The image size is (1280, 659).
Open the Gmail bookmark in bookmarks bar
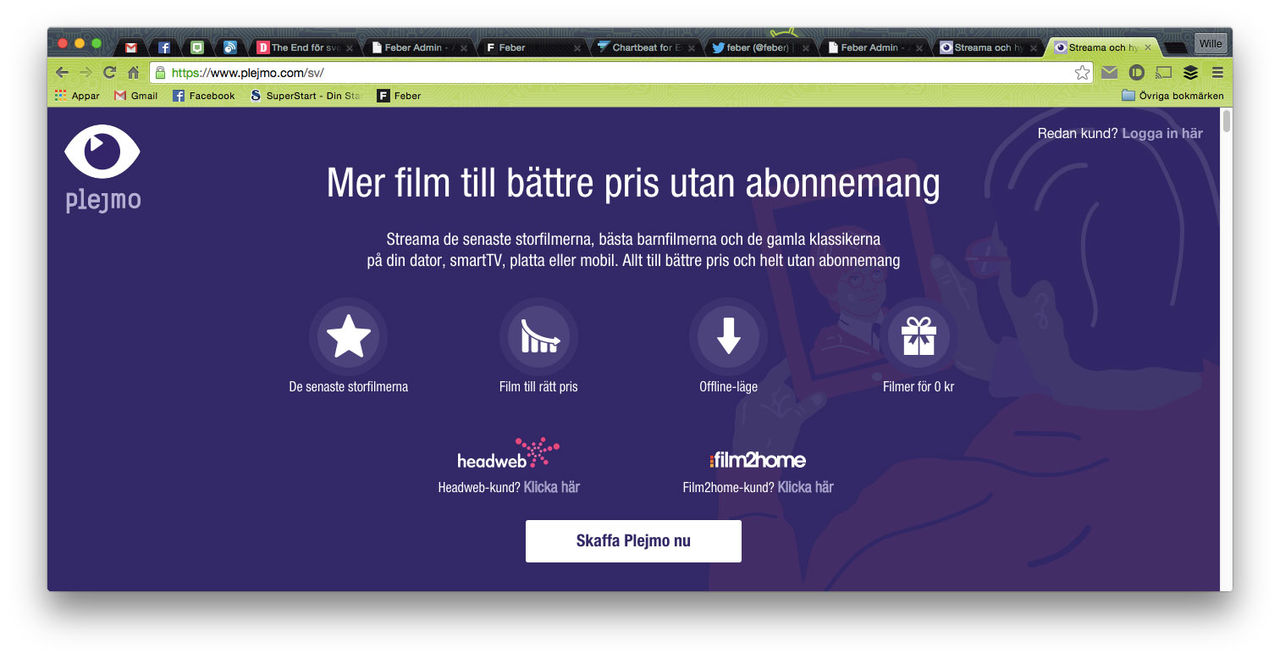(x=136, y=96)
